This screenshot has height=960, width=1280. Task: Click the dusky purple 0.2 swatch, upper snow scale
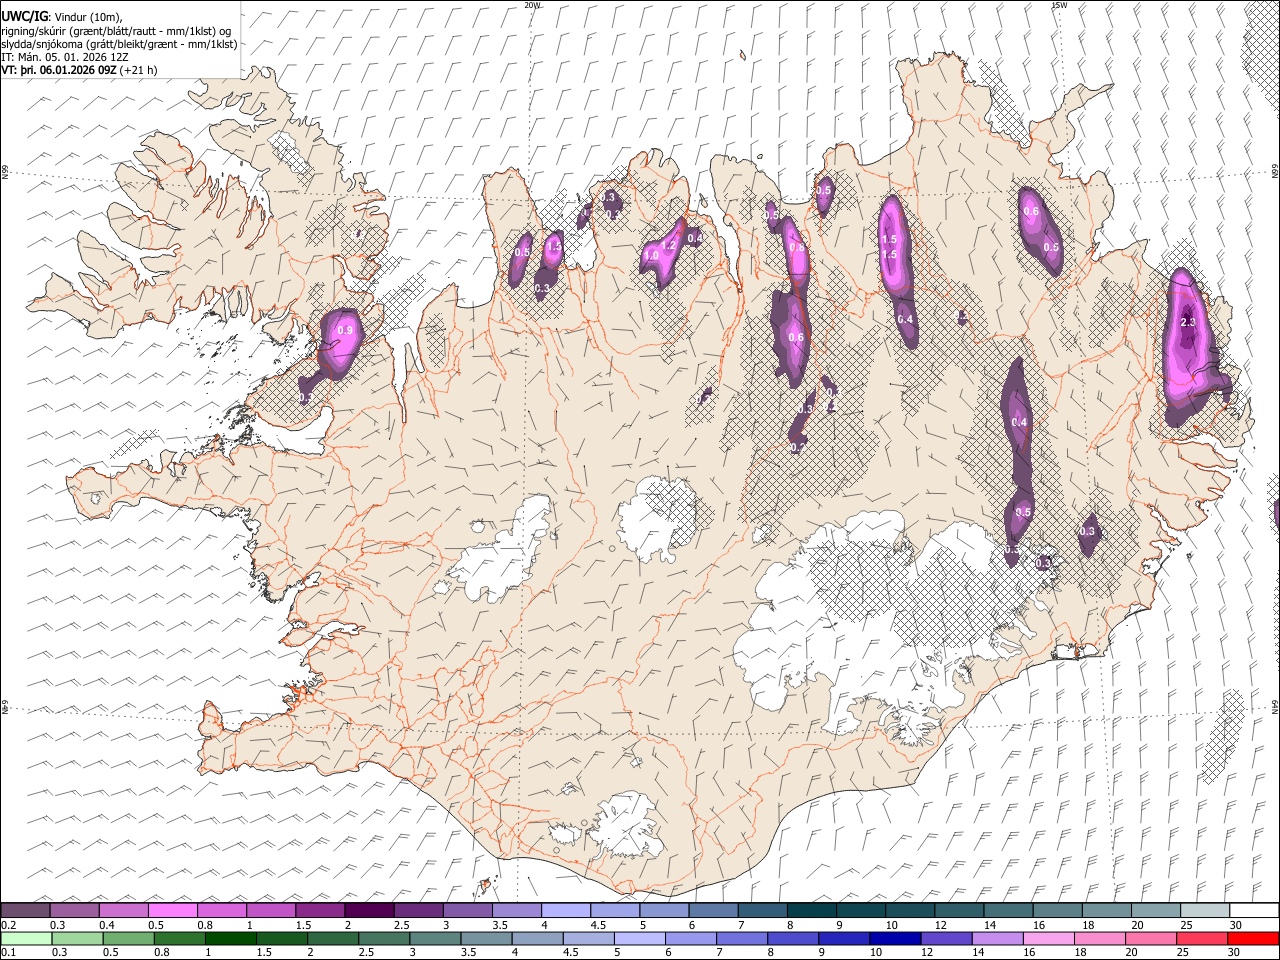[26, 910]
